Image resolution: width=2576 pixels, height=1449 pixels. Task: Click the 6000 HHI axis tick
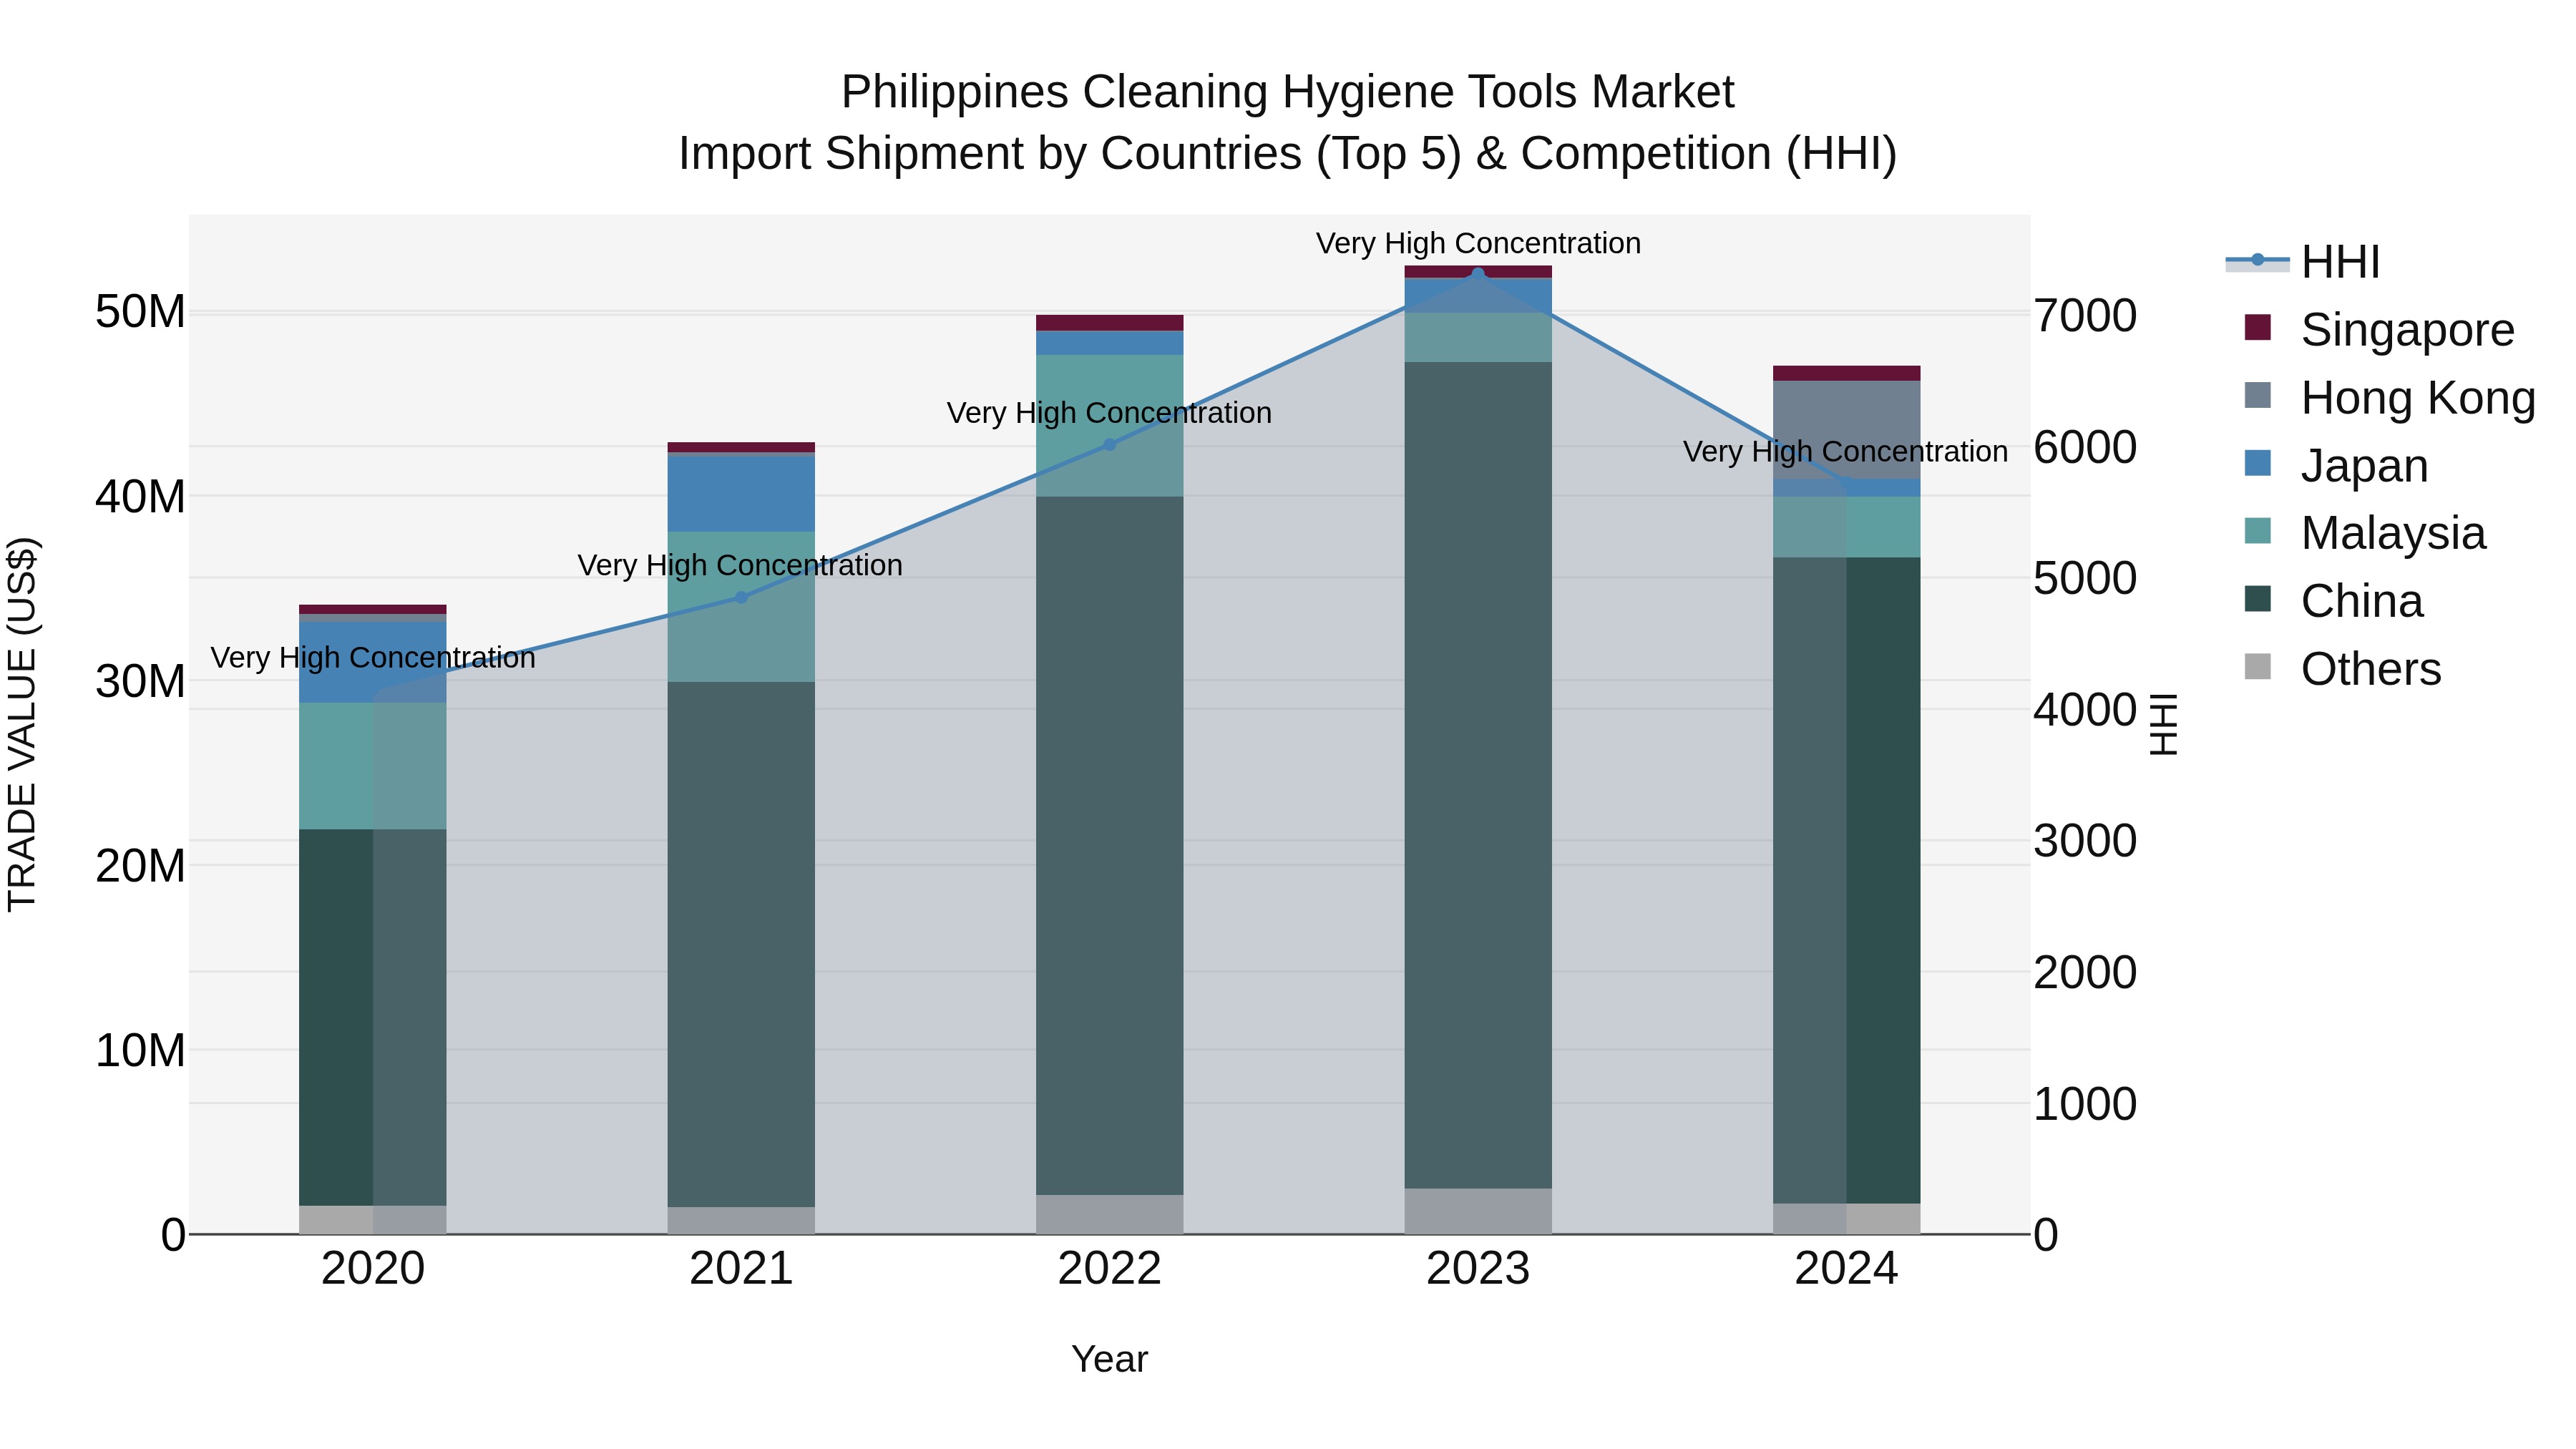2086,447
